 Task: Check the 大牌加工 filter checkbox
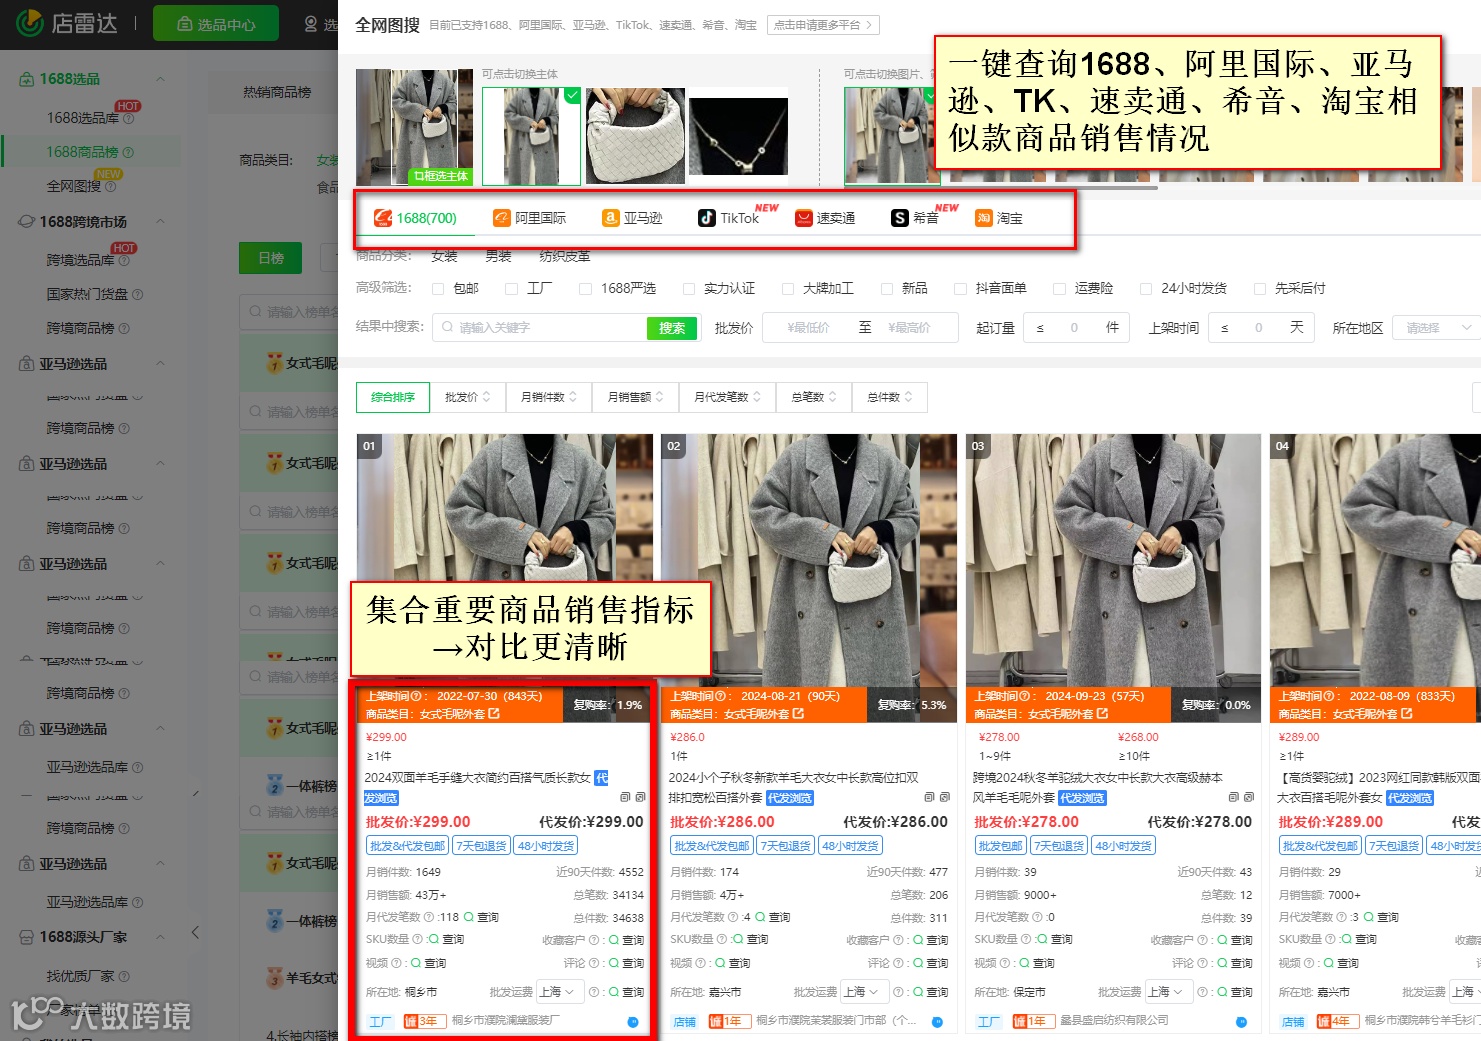coord(788,289)
